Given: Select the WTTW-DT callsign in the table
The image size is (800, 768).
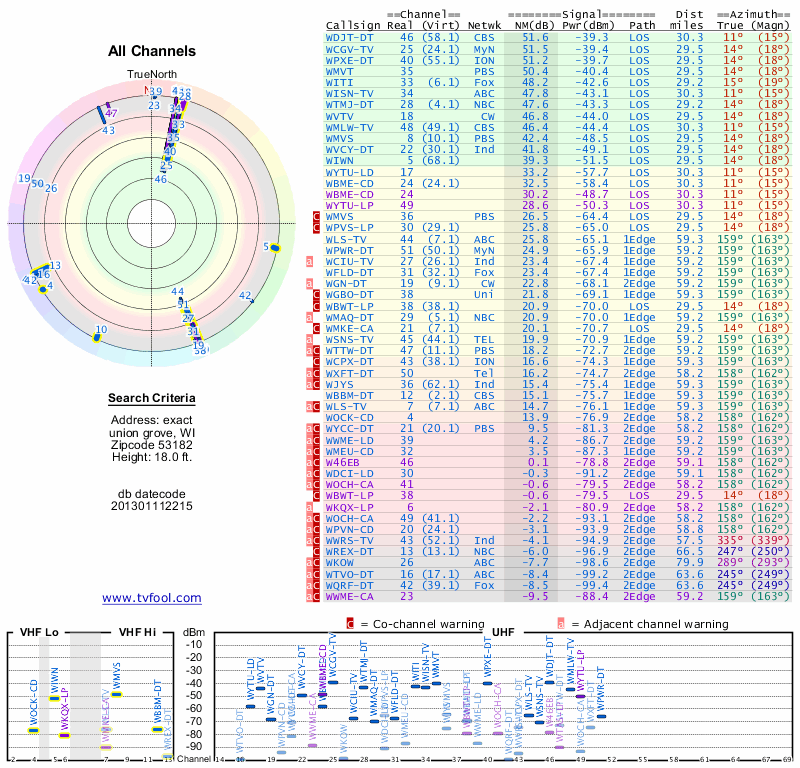Looking at the screenshot, I should pos(349,351).
